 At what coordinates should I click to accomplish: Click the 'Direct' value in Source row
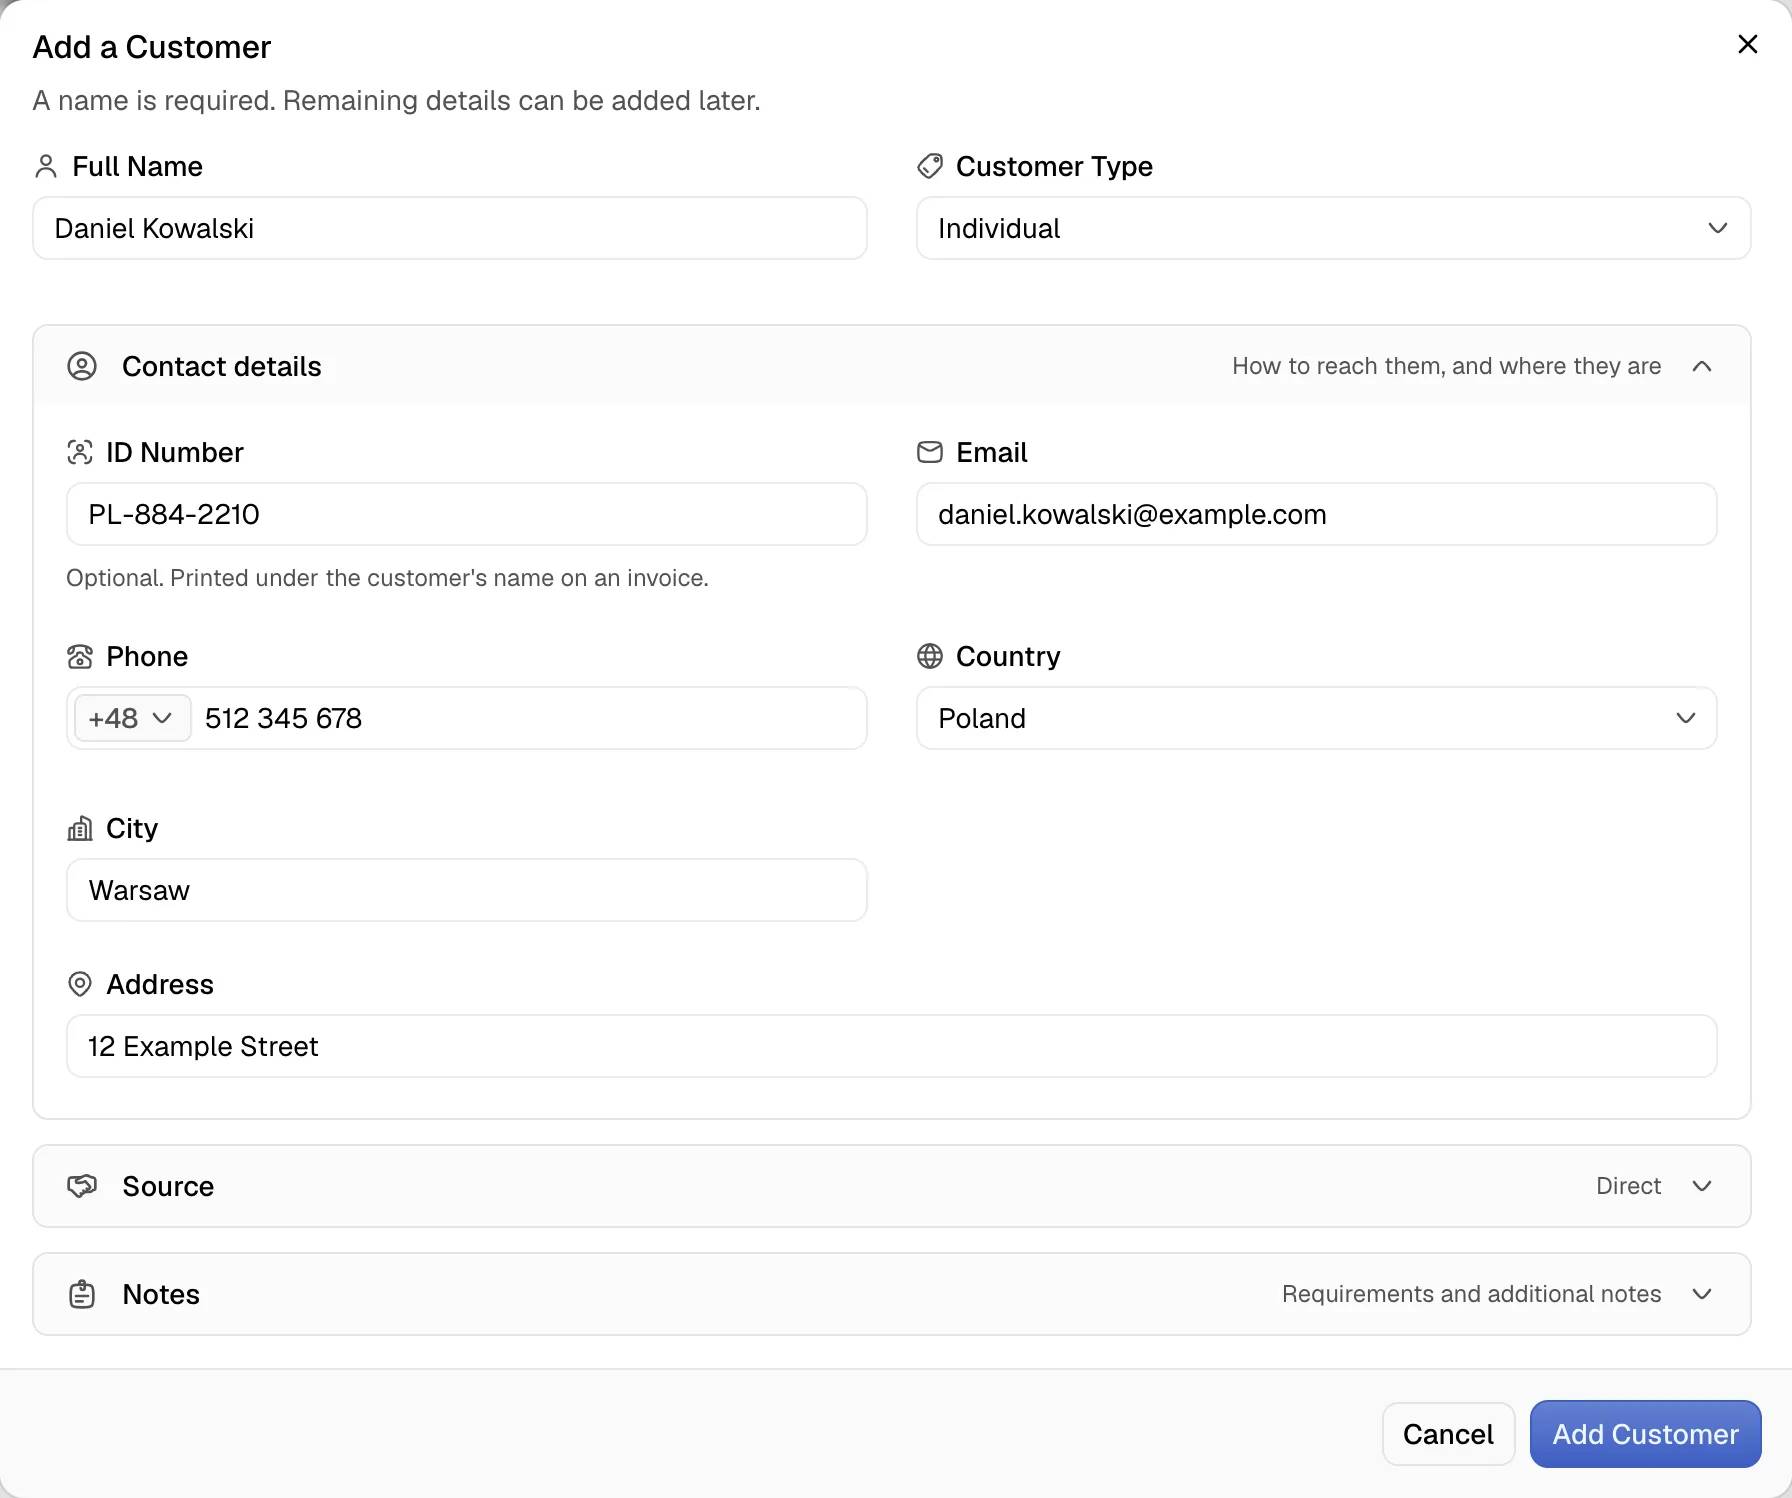1629,1186
